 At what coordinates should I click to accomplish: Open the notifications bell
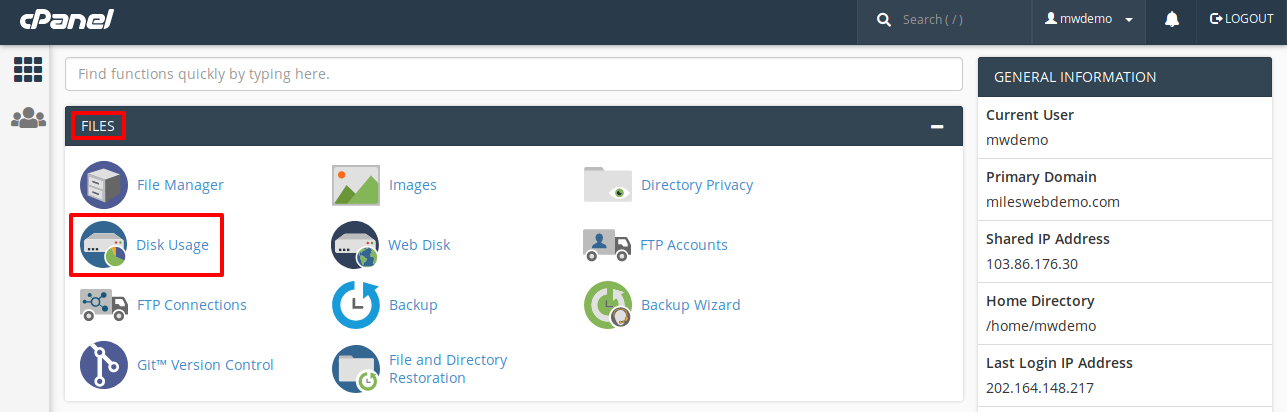1171,19
